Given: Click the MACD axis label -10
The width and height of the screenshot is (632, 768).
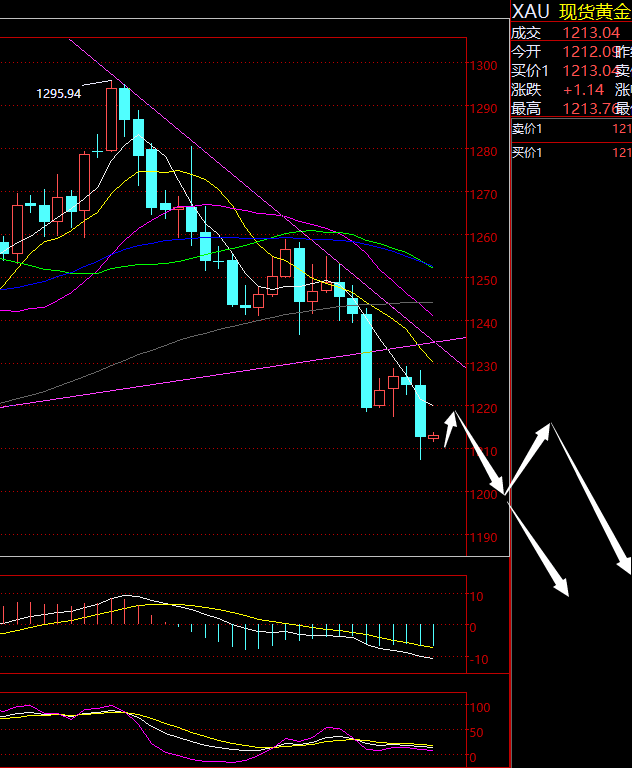Looking at the screenshot, I should (x=477, y=660).
